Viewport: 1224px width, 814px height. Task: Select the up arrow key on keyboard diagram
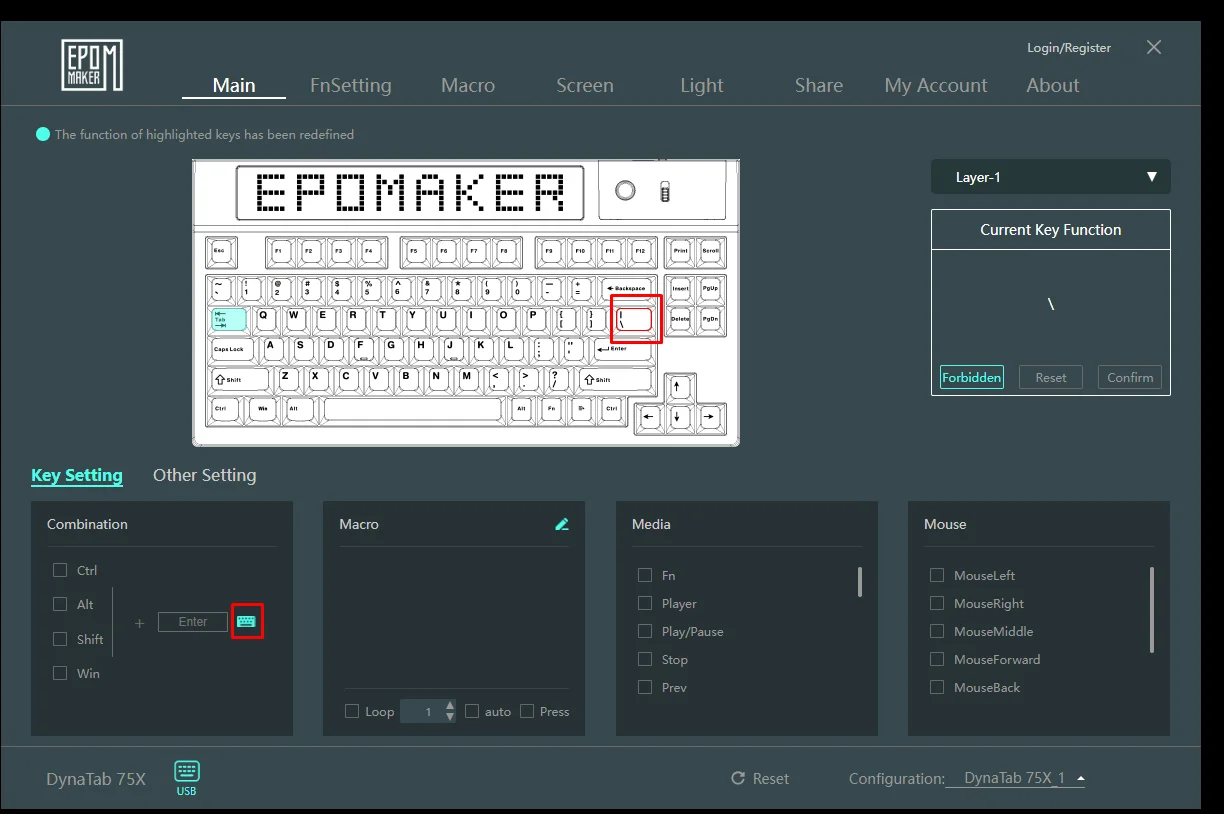click(677, 386)
